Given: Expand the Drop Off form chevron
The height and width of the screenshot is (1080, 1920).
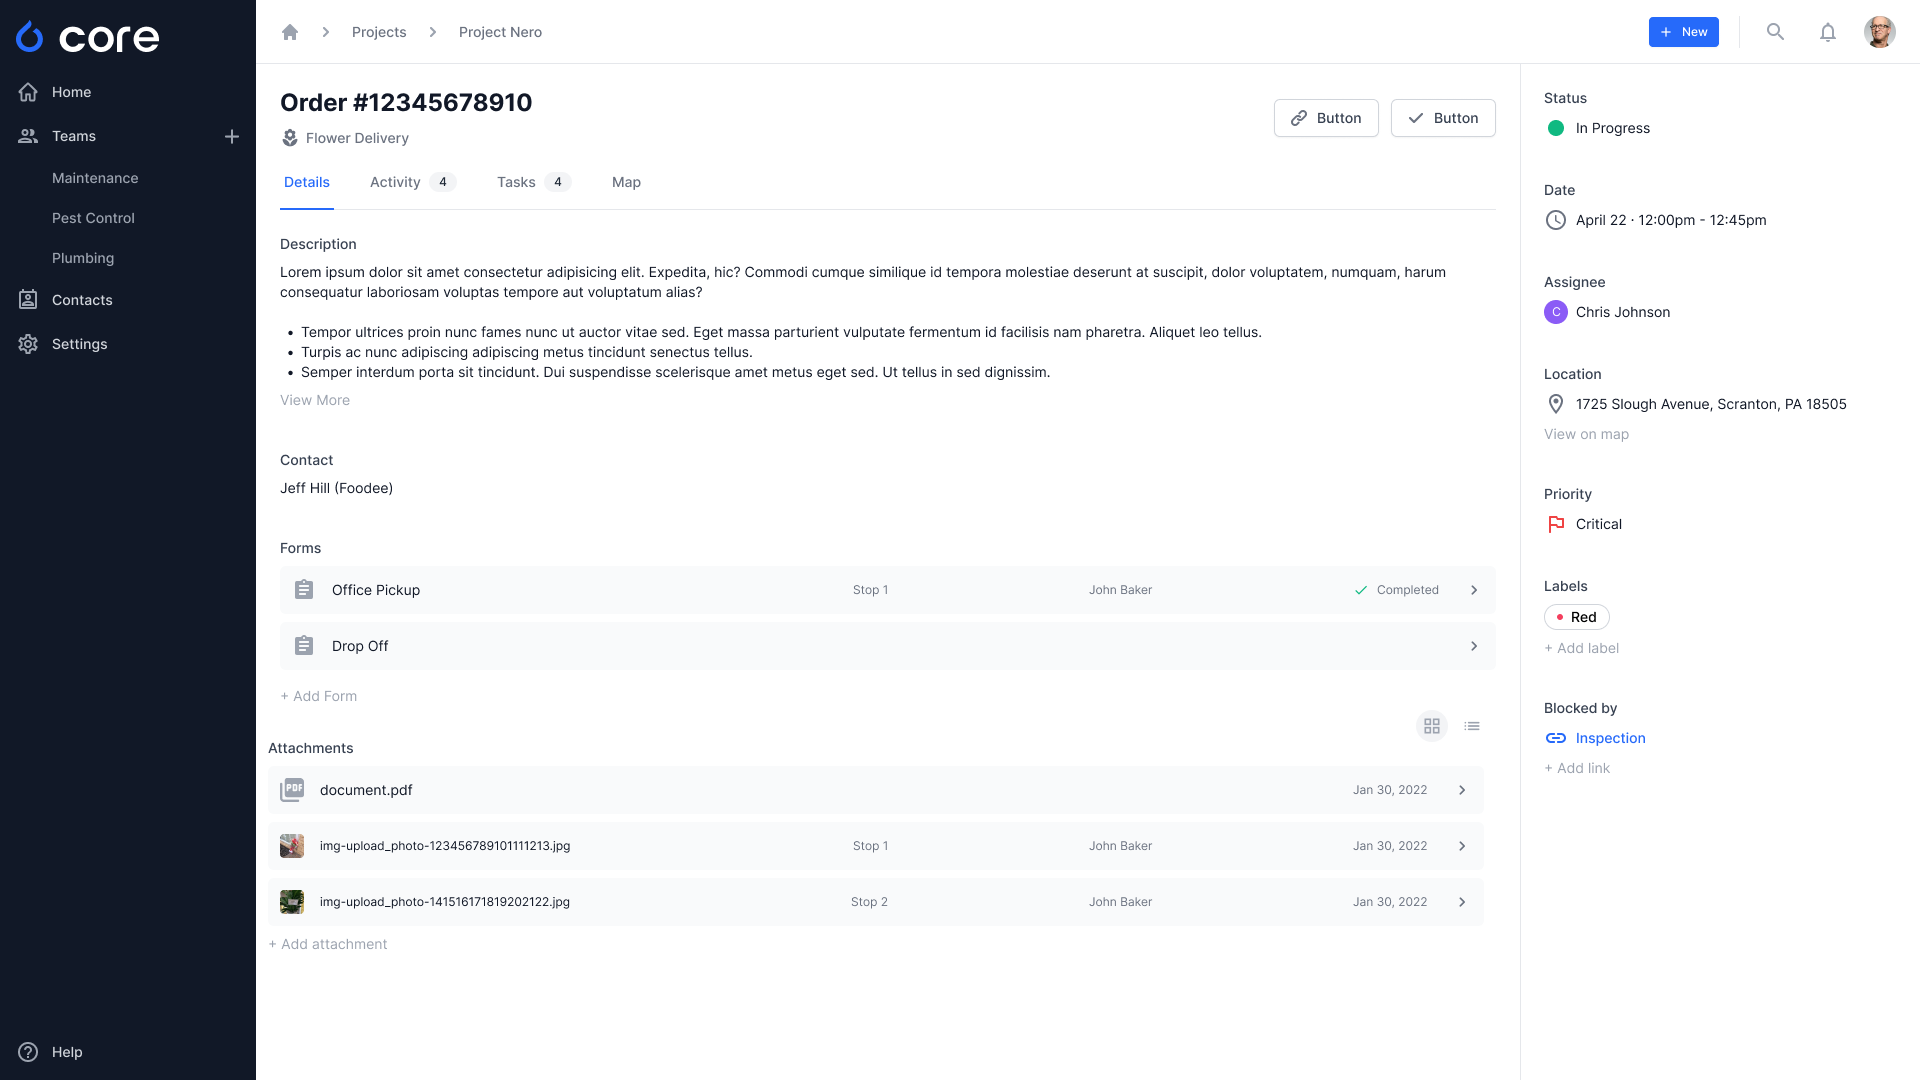Looking at the screenshot, I should click(1474, 646).
